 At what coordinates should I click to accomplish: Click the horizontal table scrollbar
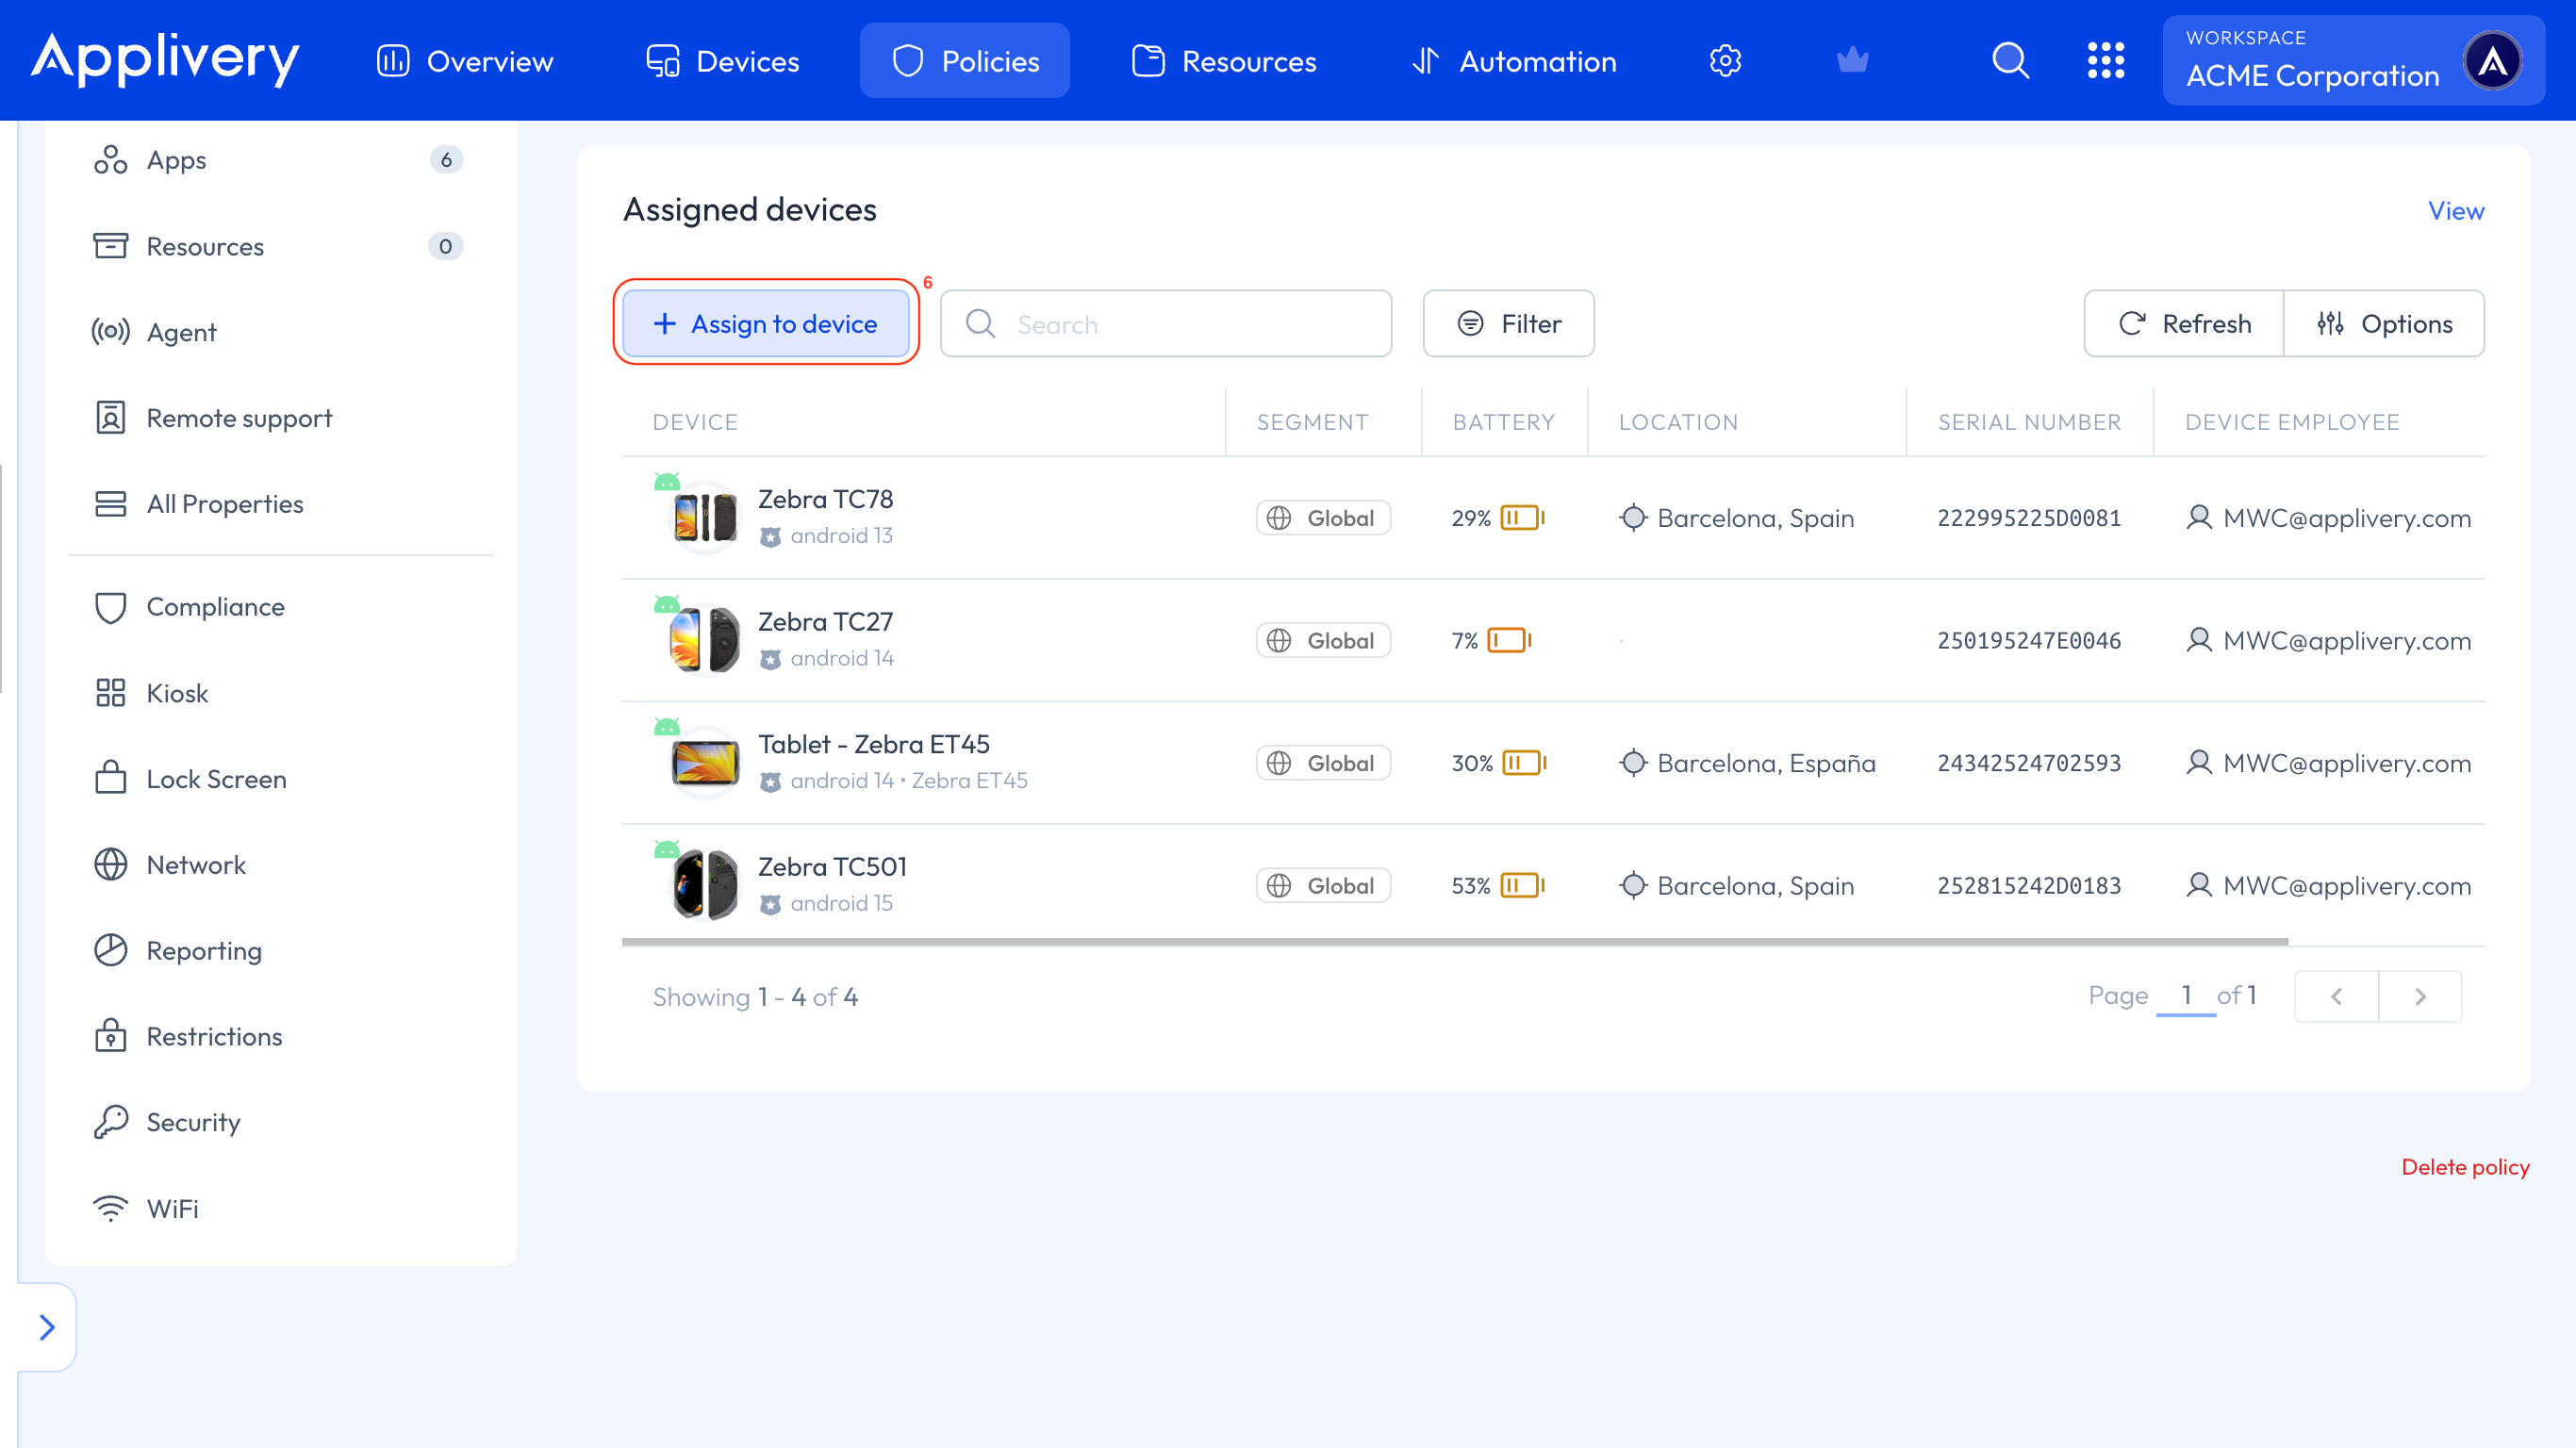[x=1454, y=941]
